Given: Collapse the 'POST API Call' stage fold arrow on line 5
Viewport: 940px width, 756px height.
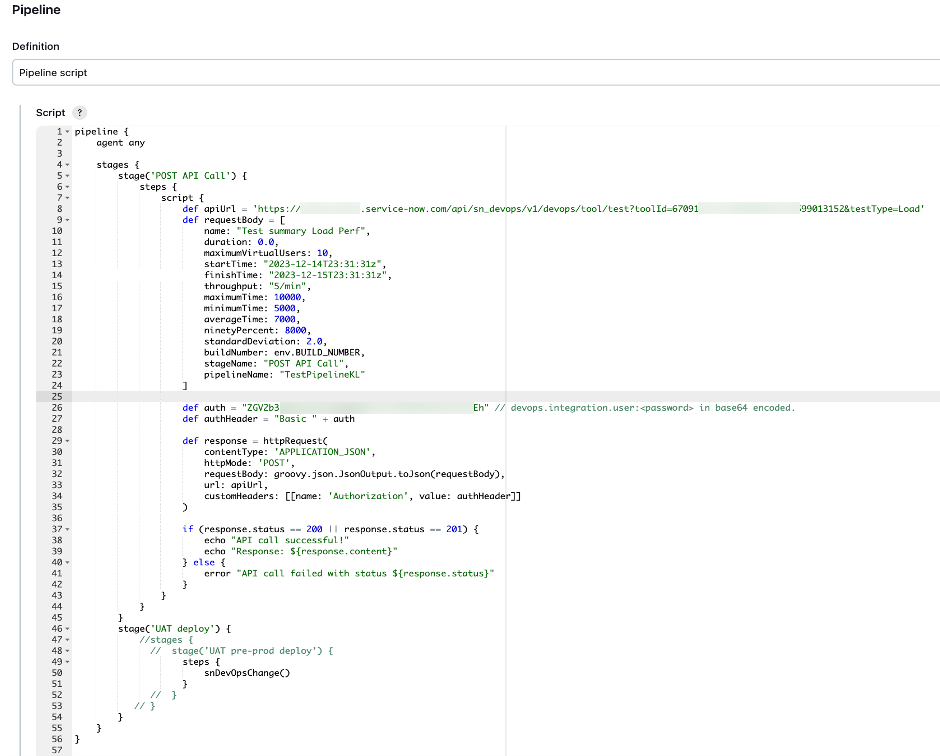Looking at the screenshot, I should 67,176.
